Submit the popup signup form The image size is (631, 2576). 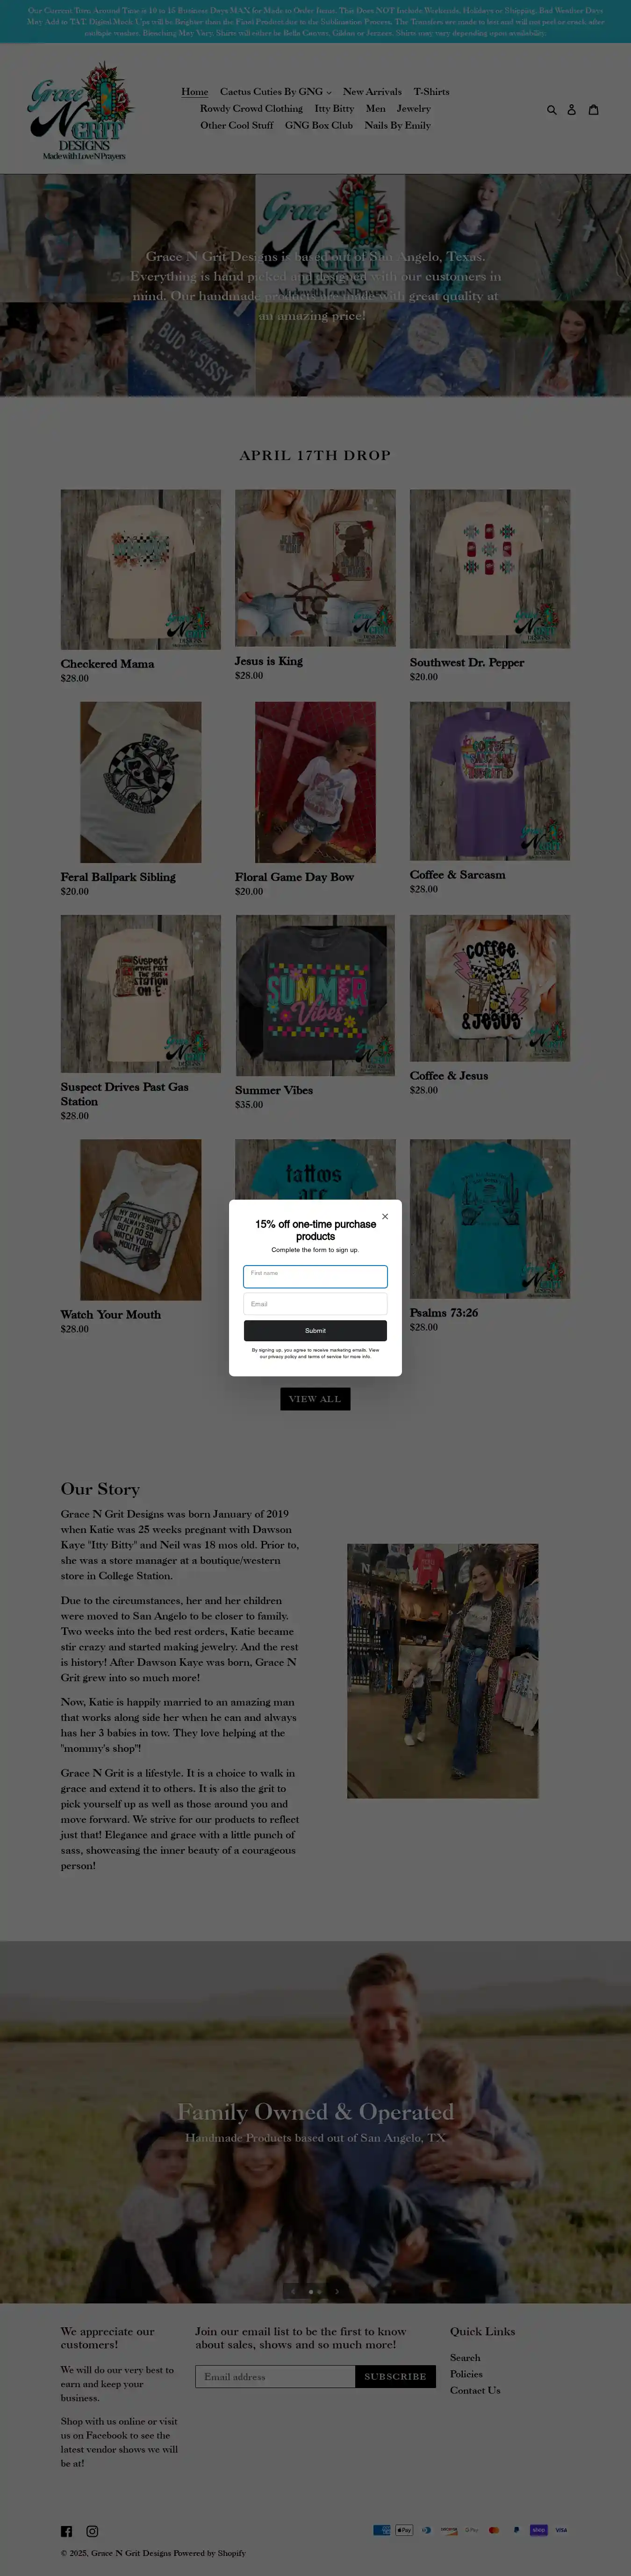pyautogui.click(x=315, y=1330)
